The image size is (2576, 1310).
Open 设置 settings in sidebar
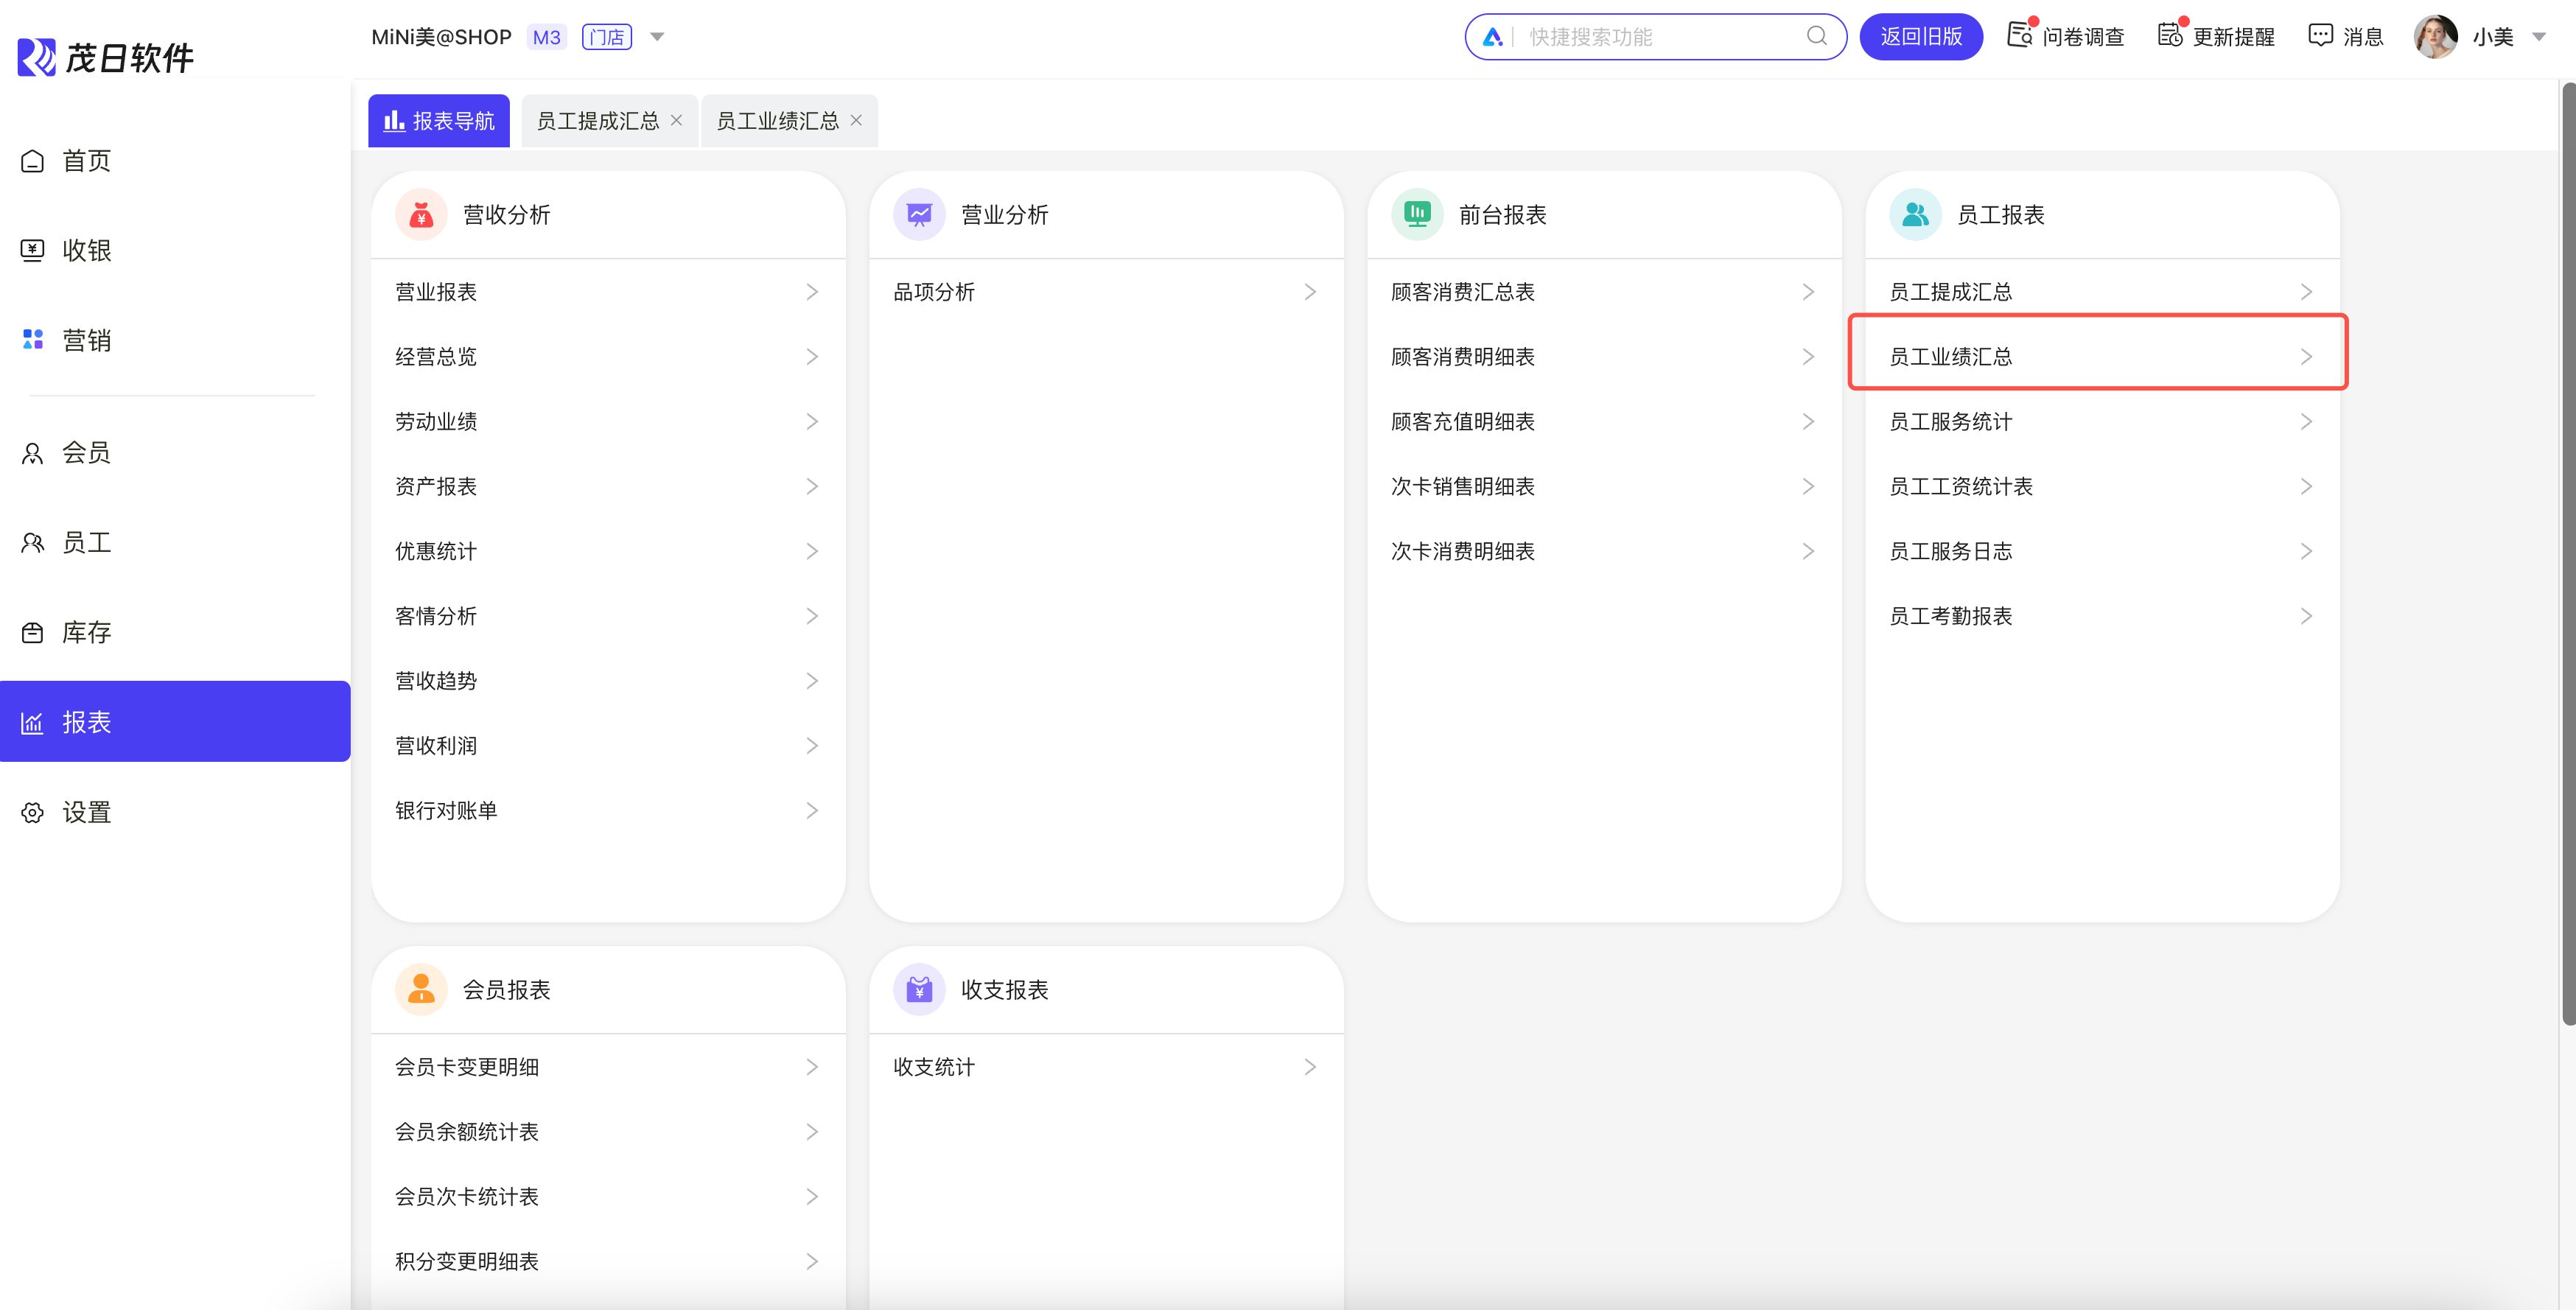click(x=175, y=812)
